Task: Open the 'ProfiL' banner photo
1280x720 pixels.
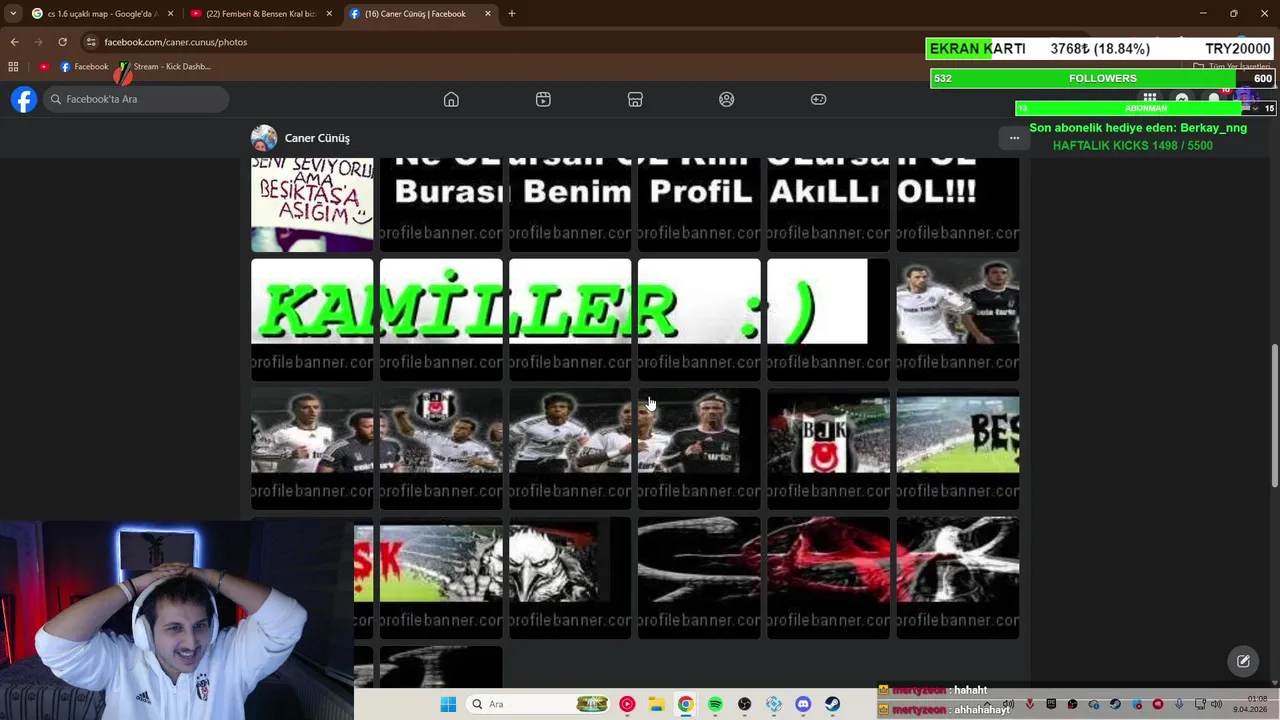Action: pyautogui.click(x=699, y=204)
